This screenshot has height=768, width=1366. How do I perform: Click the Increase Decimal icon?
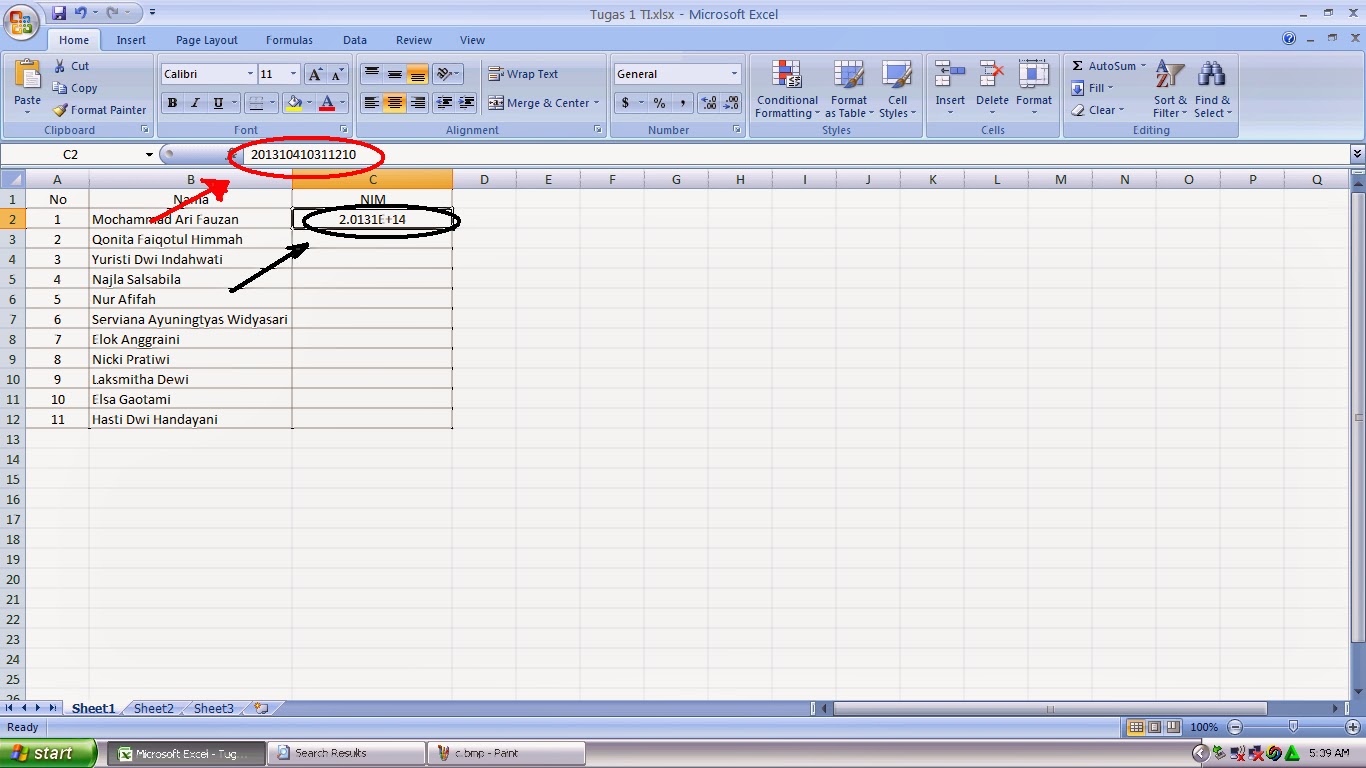pyautogui.click(x=710, y=103)
